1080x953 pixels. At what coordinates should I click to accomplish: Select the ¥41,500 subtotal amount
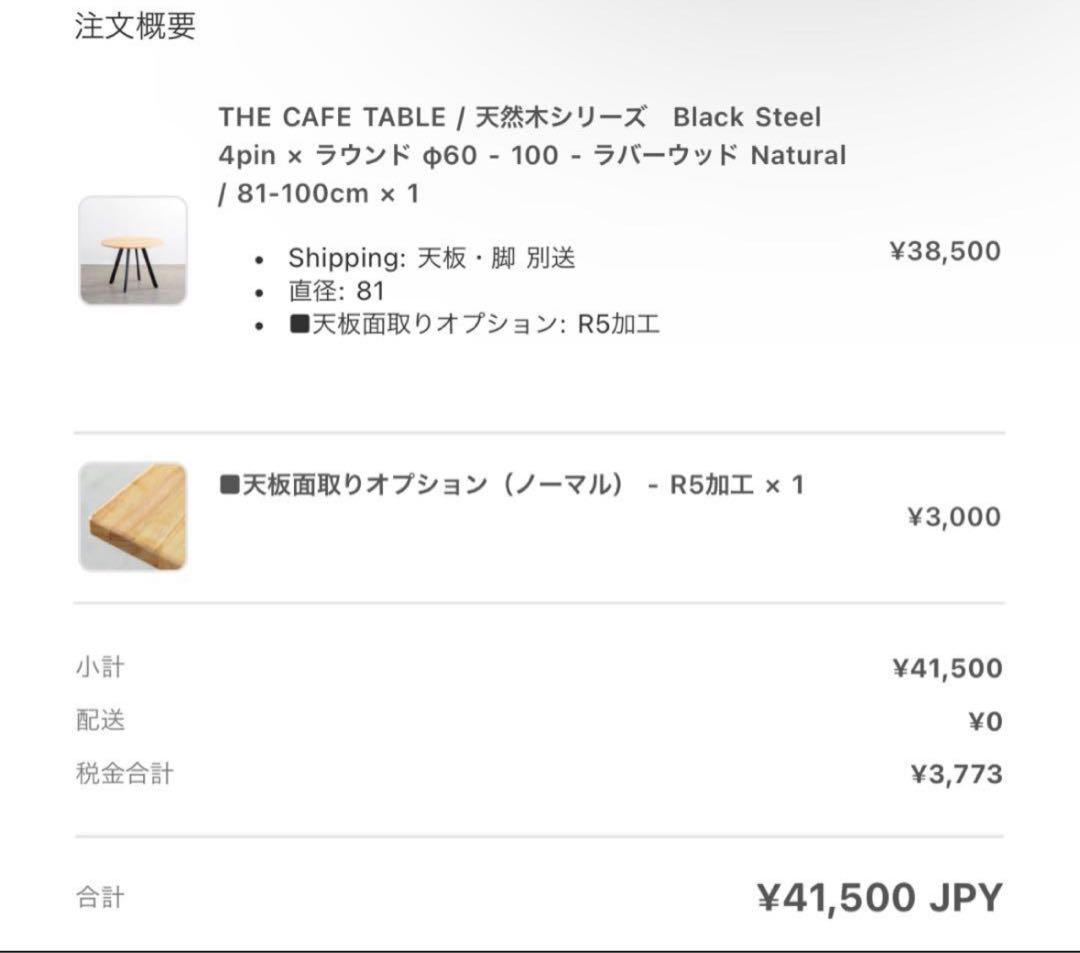pyautogui.click(x=947, y=668)
